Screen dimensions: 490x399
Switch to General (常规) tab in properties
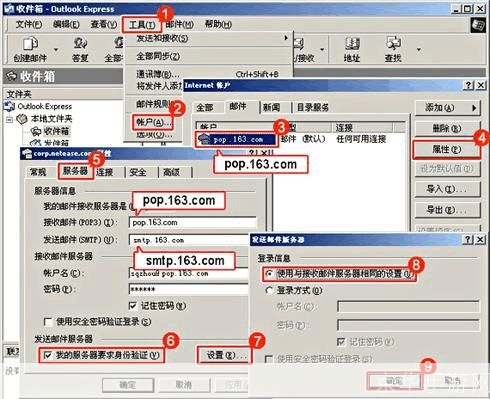click(x=38, y=172)
